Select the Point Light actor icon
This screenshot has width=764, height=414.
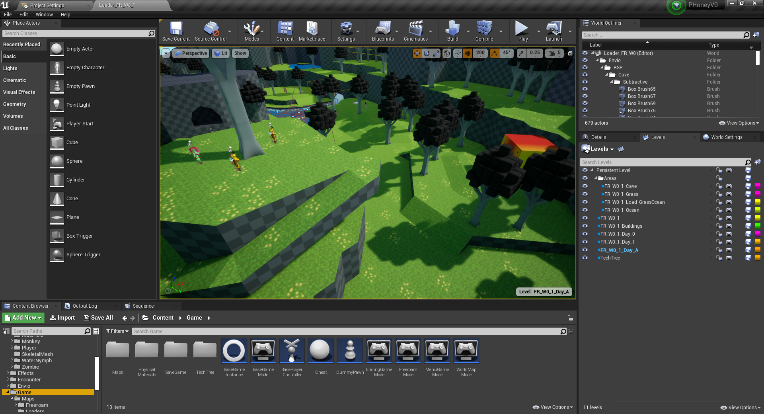[57, 105]
